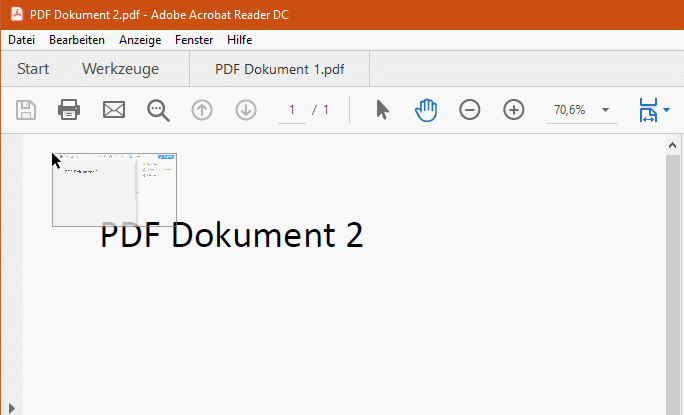The width and height of the screenshot is (684, 415).
Task: Choose the Selection arrow tool
Action: click(382, 110)
